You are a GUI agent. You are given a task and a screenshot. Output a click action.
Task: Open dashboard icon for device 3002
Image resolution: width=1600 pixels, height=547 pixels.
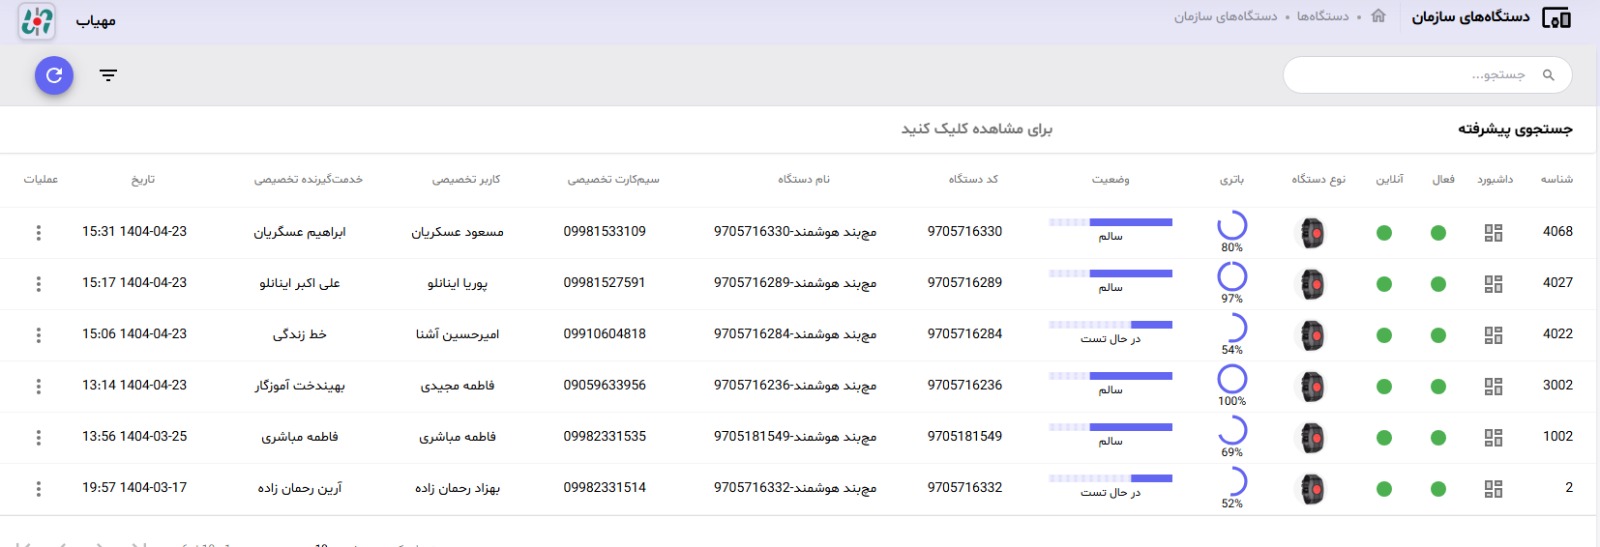(x=1493, y=386)
